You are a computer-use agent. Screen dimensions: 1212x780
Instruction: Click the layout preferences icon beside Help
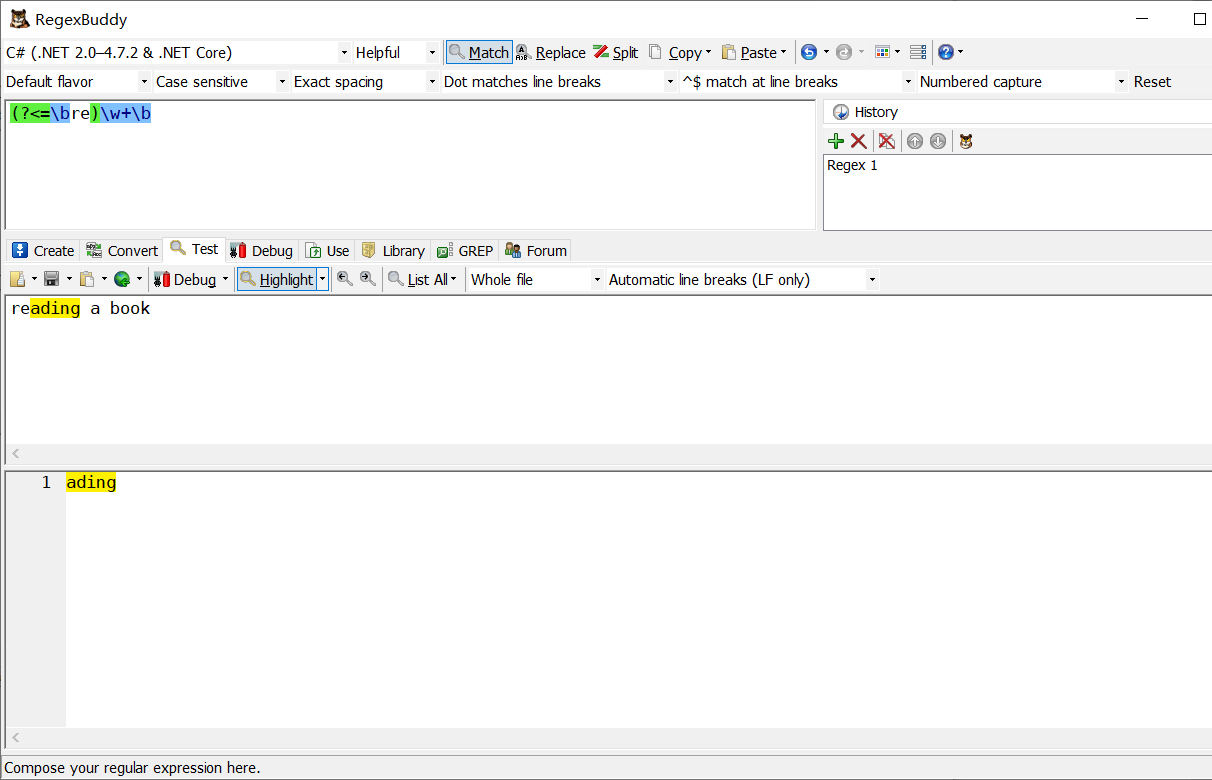click(x=918, y=52)
